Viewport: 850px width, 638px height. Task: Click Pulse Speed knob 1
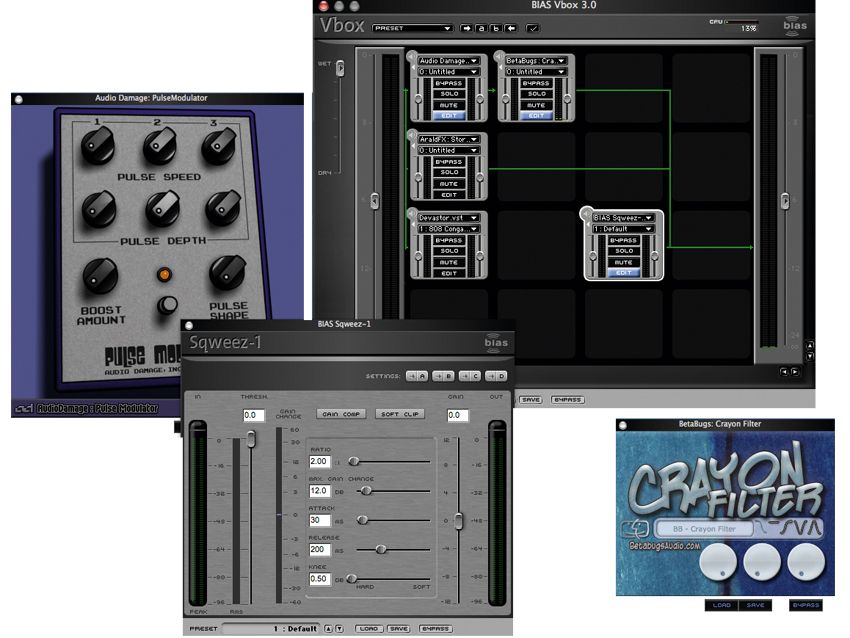tap(98, 146)
